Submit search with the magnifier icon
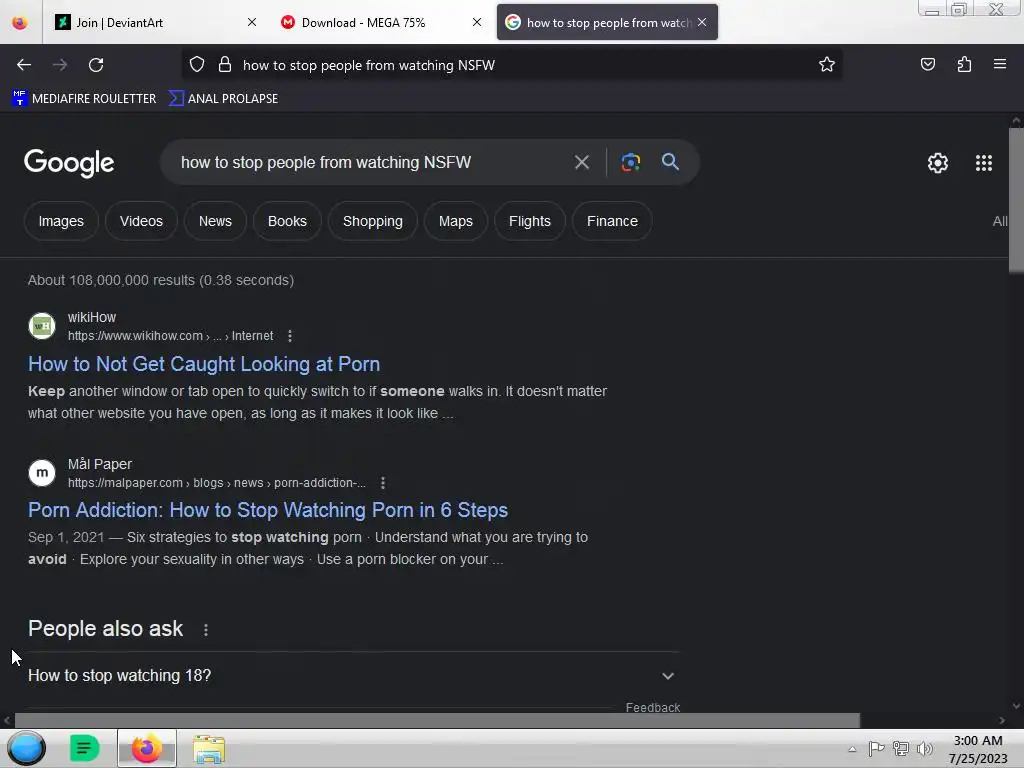 [x=670, y=161]
